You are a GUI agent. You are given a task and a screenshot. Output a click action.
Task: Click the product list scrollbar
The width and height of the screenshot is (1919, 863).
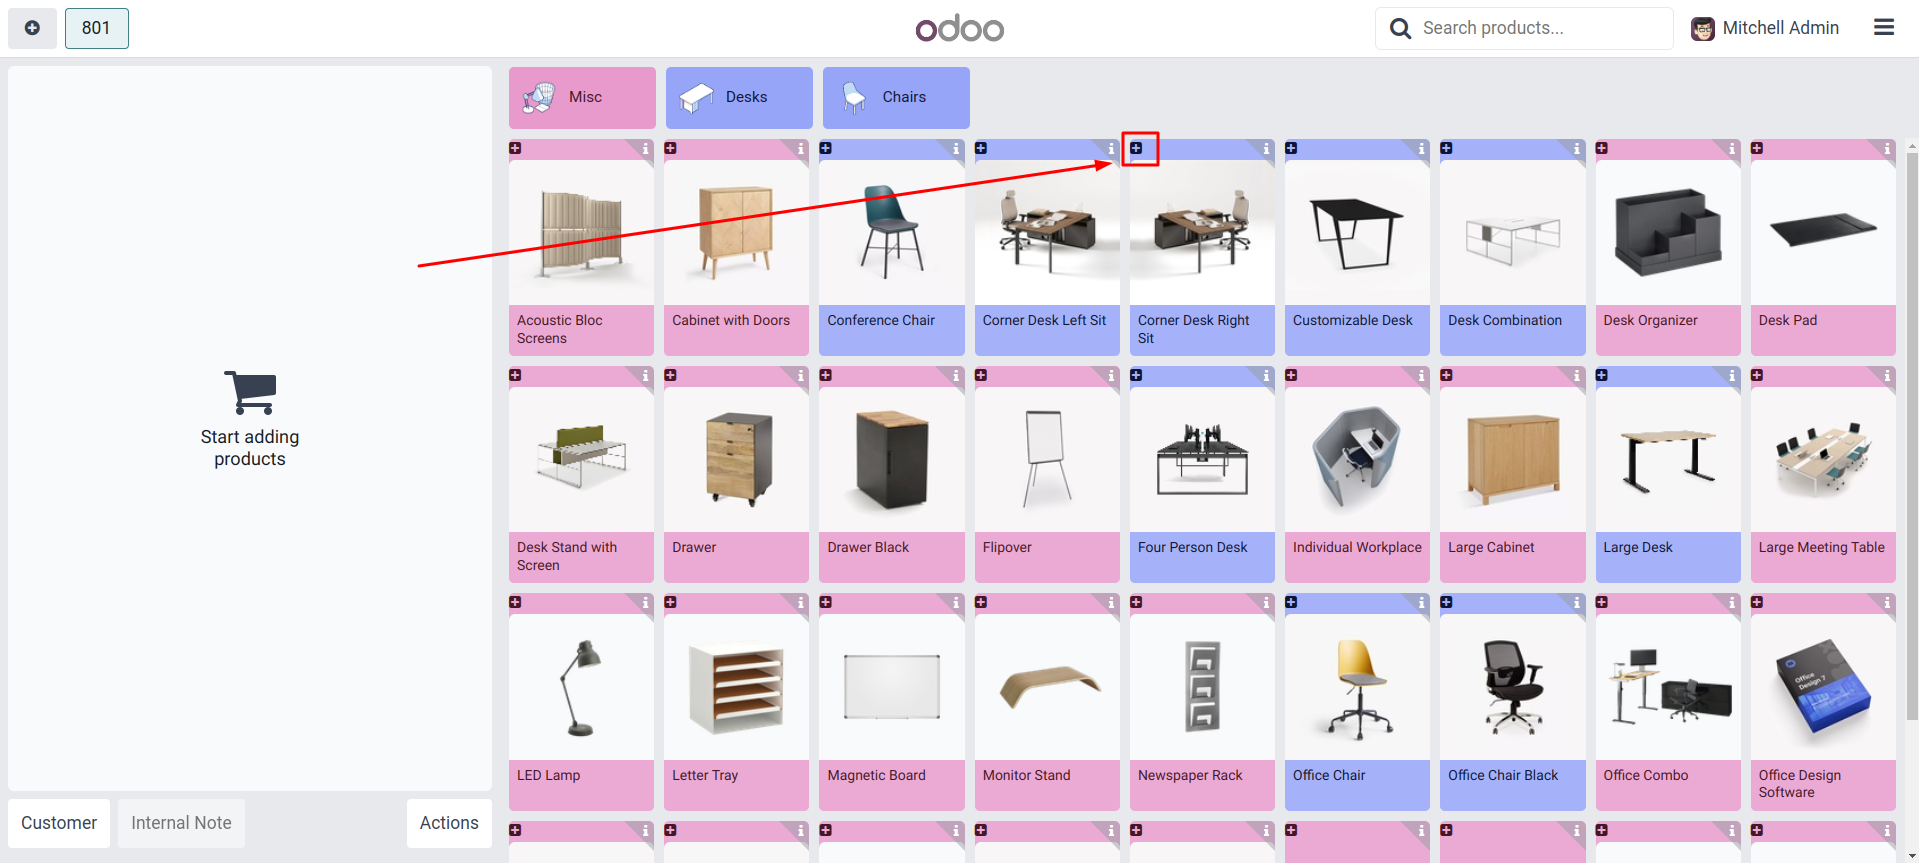[1911, 430]
